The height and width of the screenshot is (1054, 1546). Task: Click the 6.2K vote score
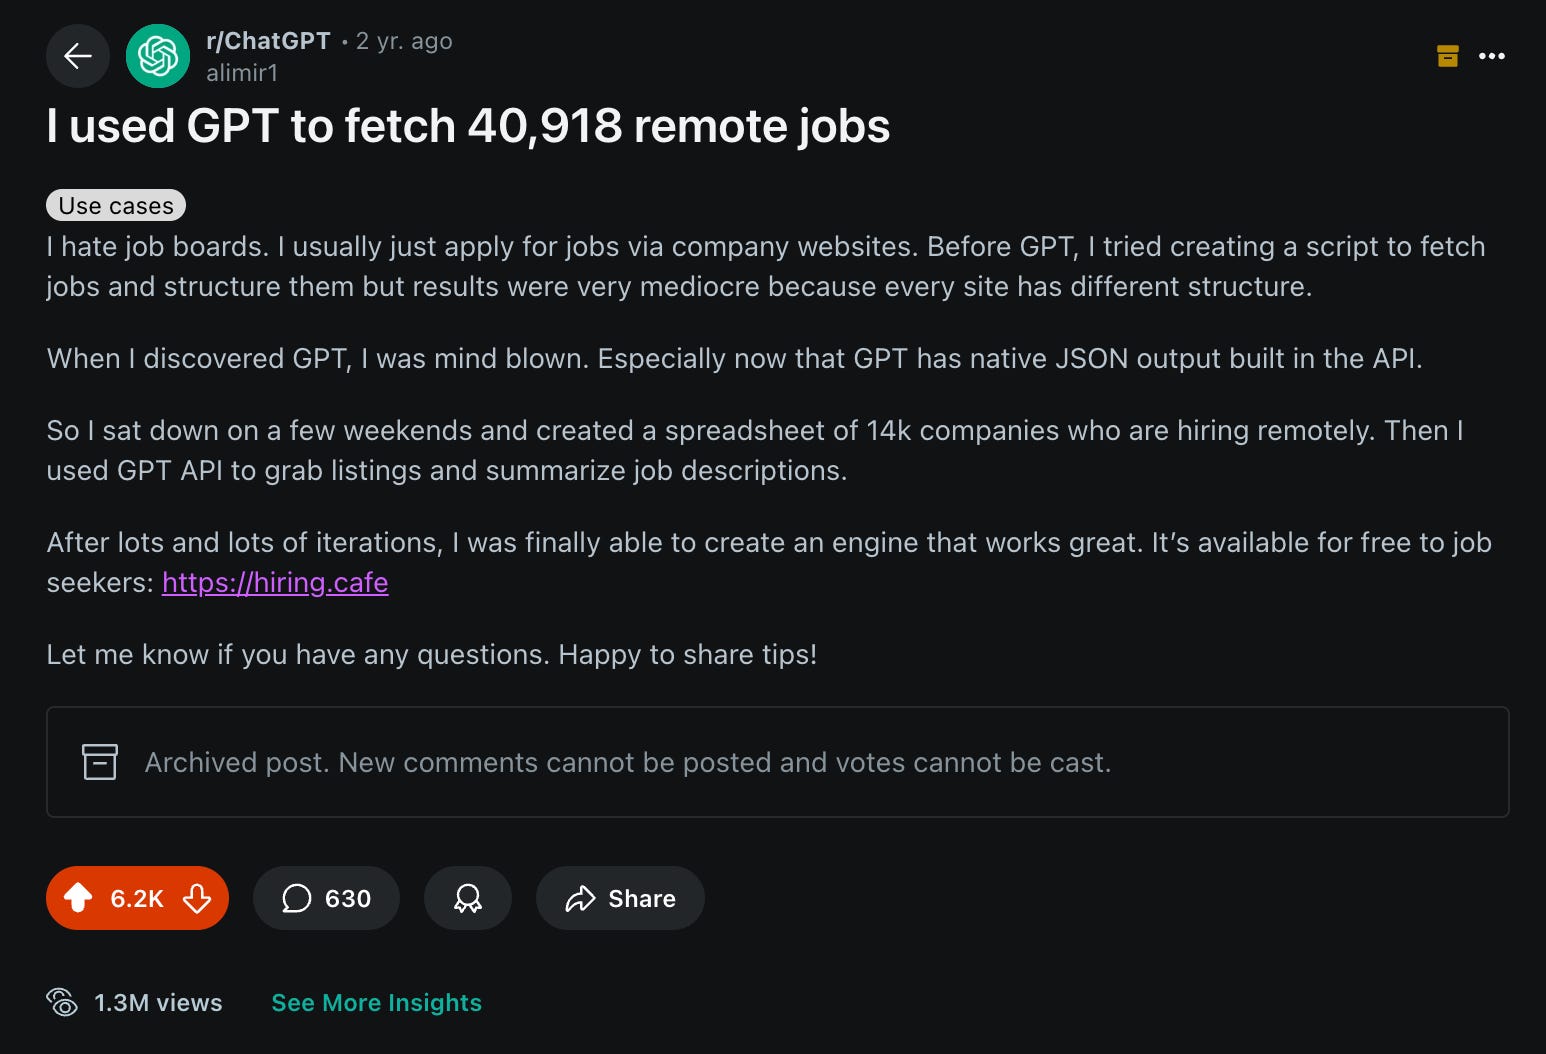pos(137,898)
